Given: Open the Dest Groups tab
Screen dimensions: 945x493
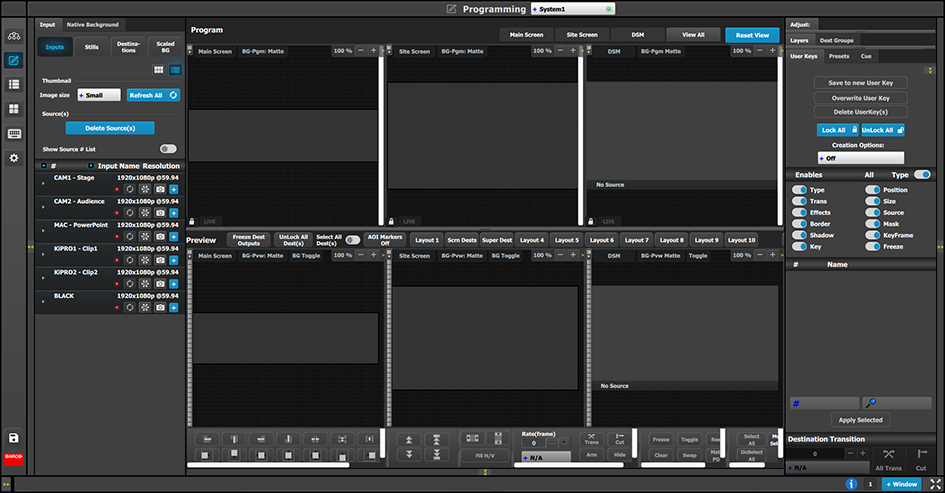Looking at the screenshot, I should point(837,40).
